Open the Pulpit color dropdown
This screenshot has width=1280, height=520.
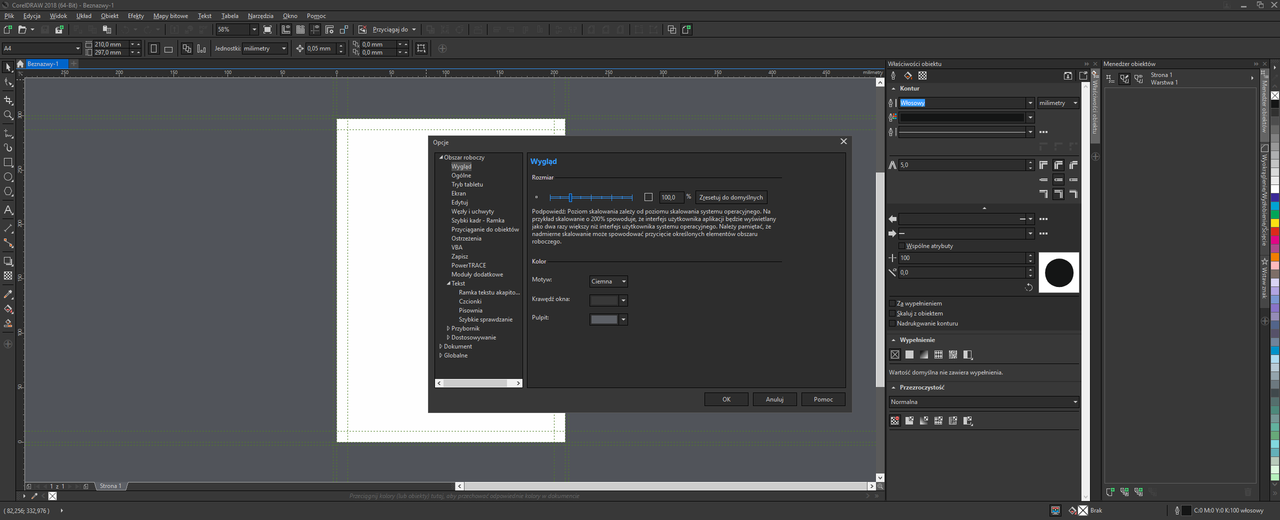pyautogui.click(x=609, y=319)
